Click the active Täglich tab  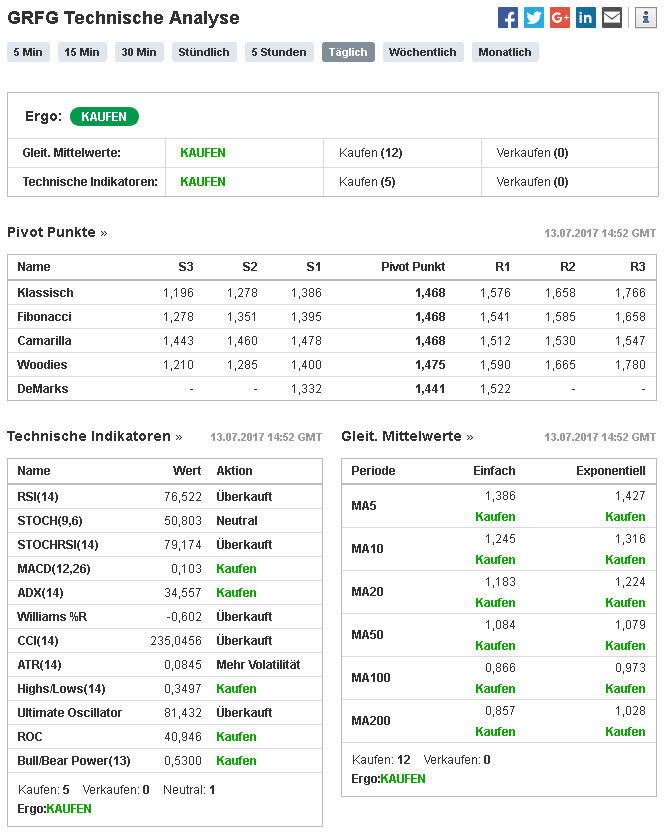[x=348, y=52]
